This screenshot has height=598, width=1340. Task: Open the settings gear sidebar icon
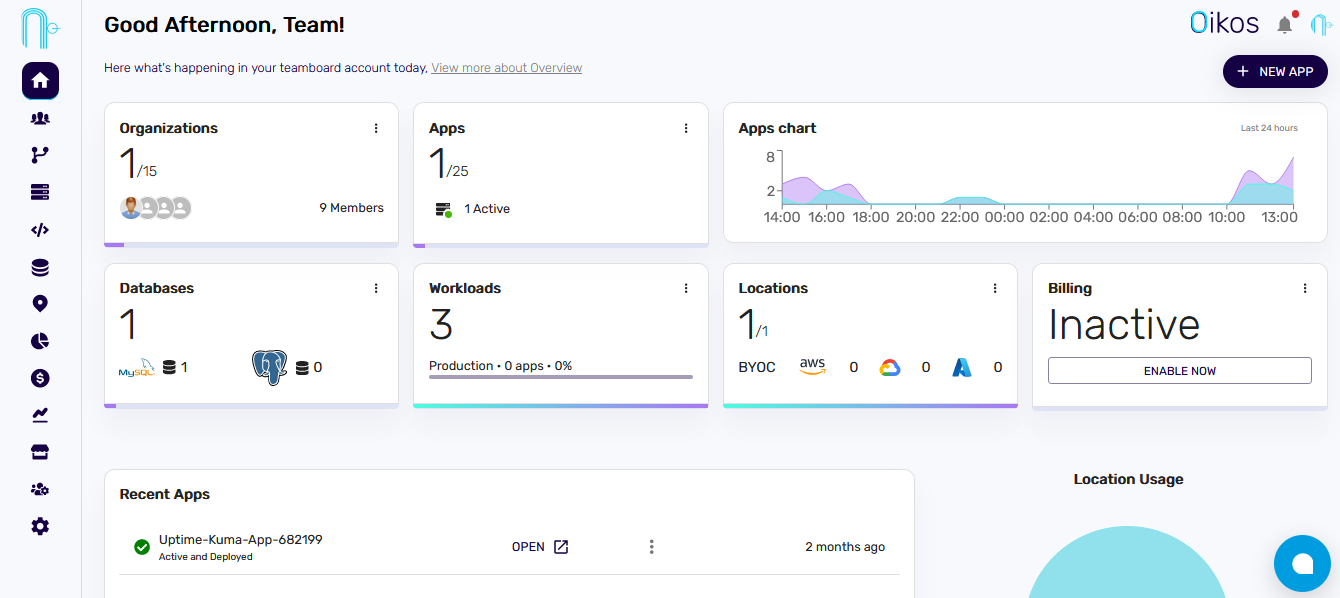(x=40, y=526)
